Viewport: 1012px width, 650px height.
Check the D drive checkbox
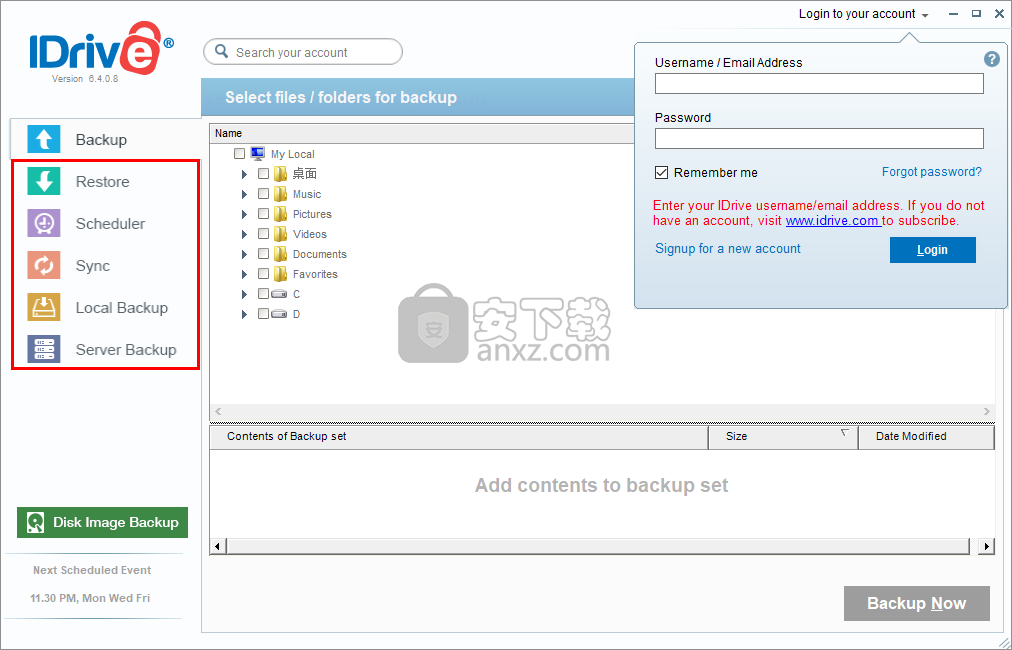(x=263, y=314)
